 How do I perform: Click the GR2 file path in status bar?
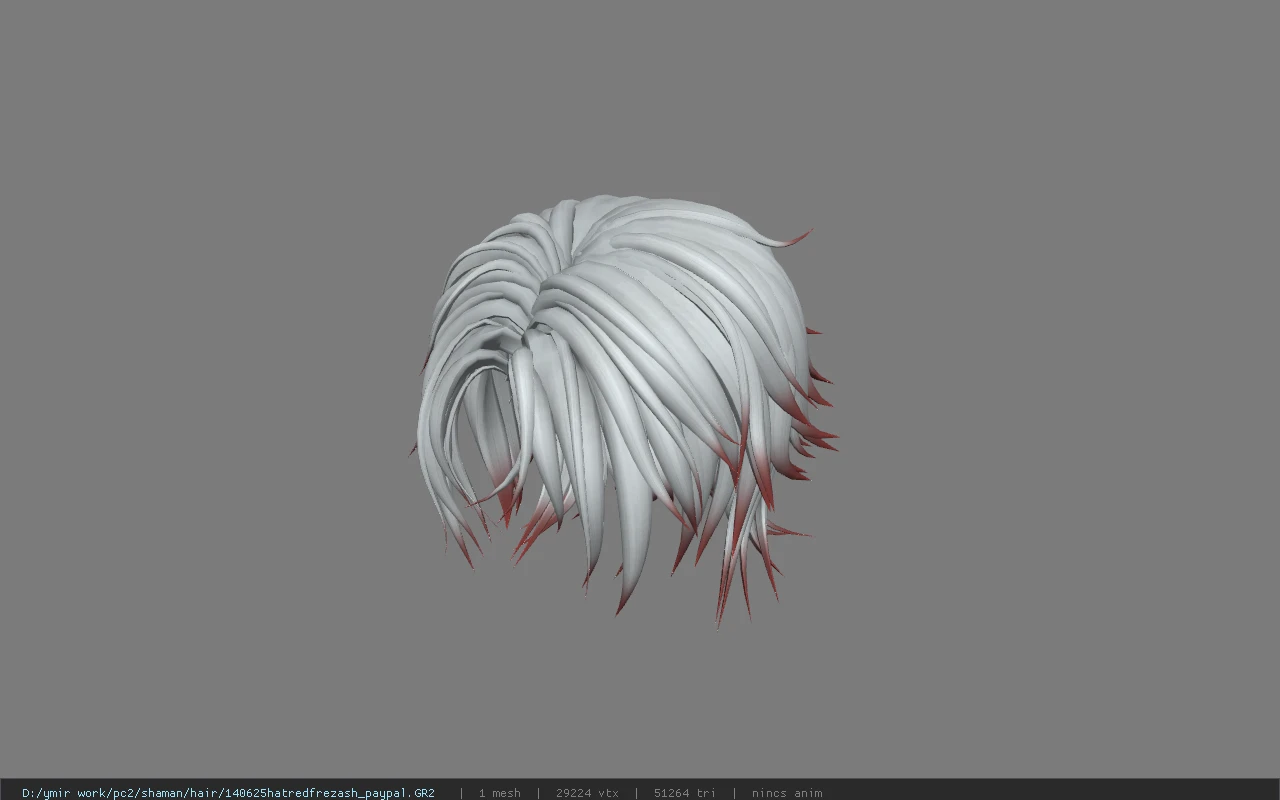coord(228,793)
